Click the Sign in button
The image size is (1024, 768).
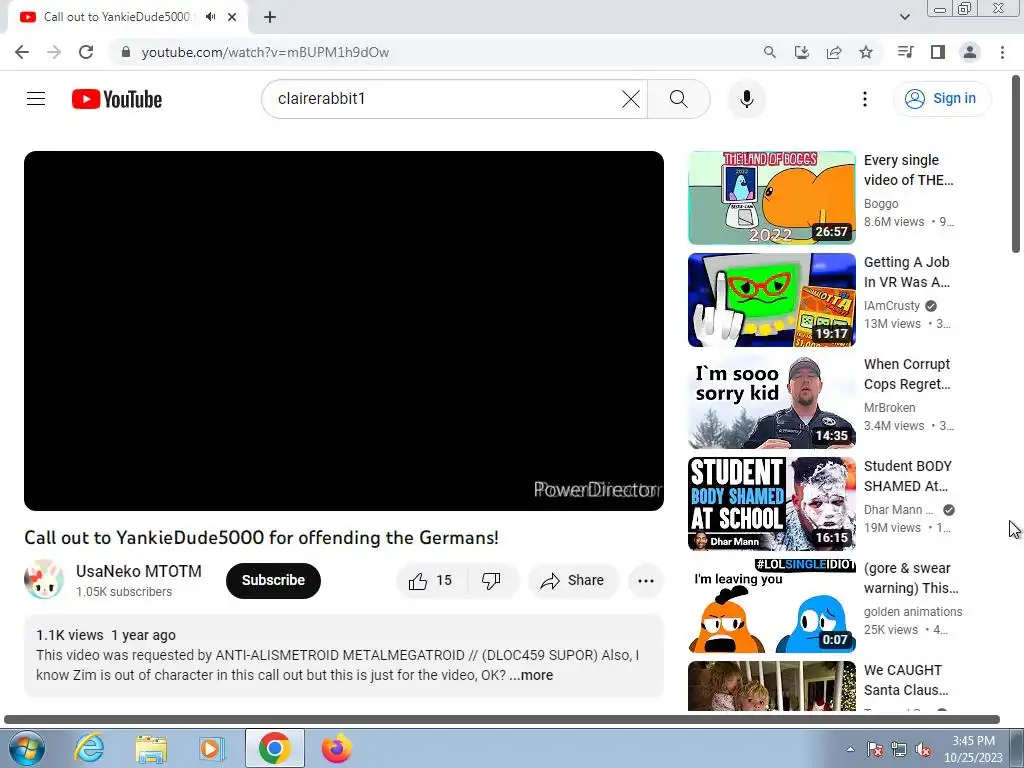click(942, 99)
